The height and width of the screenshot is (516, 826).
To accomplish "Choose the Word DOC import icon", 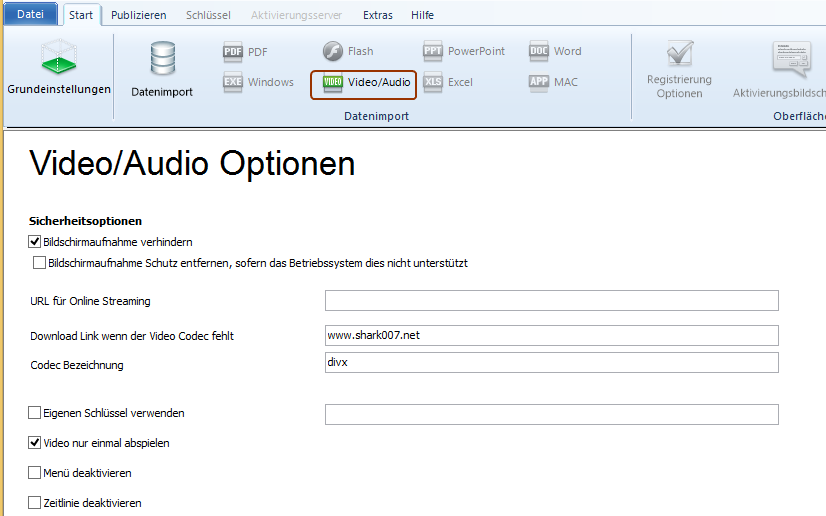I will 539,51.
